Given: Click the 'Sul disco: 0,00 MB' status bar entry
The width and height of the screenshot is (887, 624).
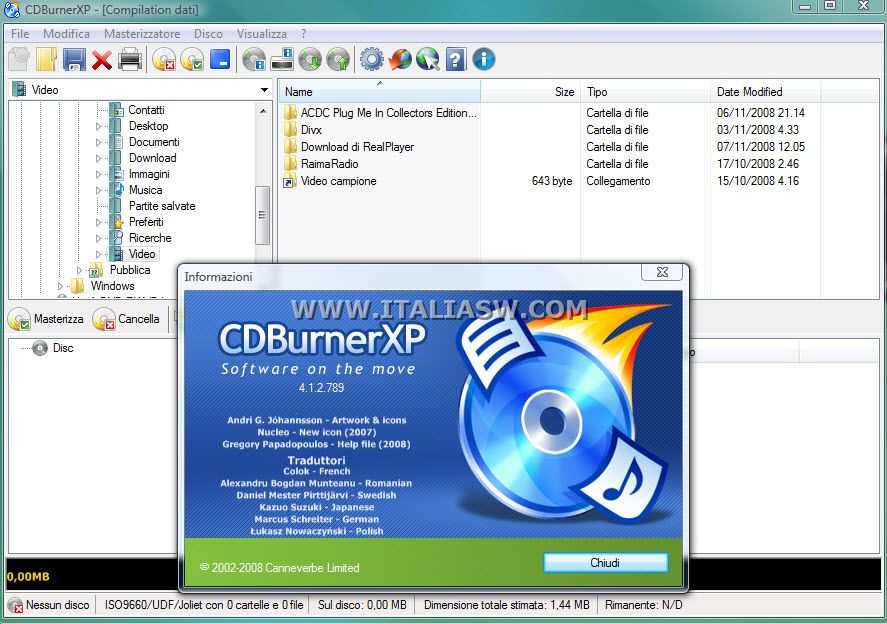Looking at the screenshot, I should click(x=362, y=605).
